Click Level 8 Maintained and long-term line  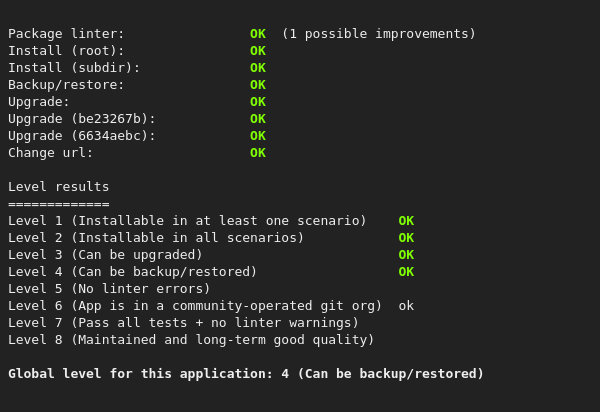tap(191, 340)
